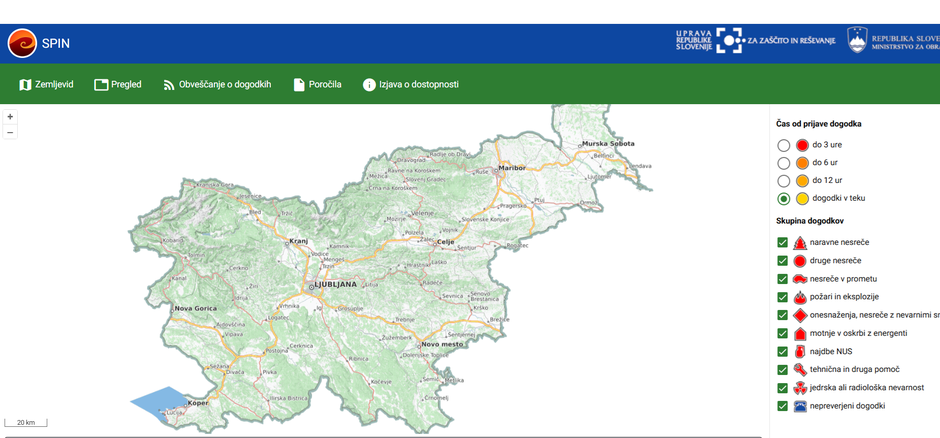
Task: Click the najdbe NUS icon
Action: pos(800,352)
